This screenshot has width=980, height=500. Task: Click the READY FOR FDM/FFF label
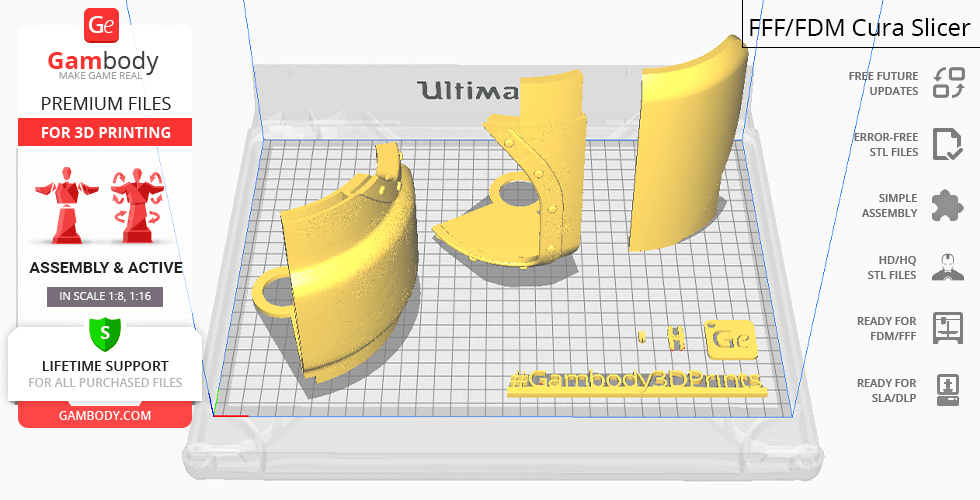pyautogui.click(x=887, y=328)
